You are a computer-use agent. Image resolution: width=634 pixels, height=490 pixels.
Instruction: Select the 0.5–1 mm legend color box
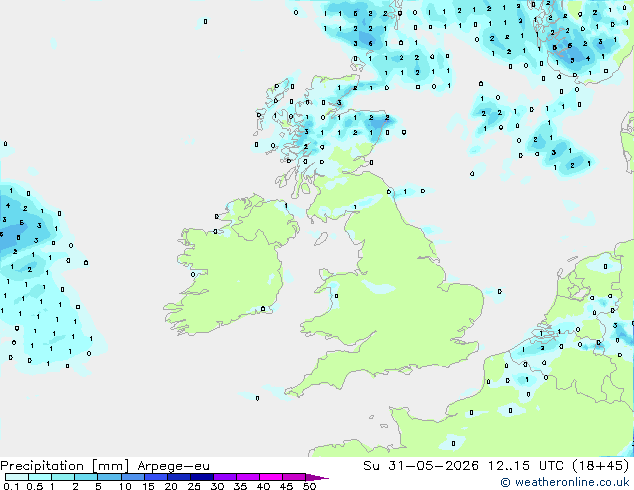click(x=40, y=477)
